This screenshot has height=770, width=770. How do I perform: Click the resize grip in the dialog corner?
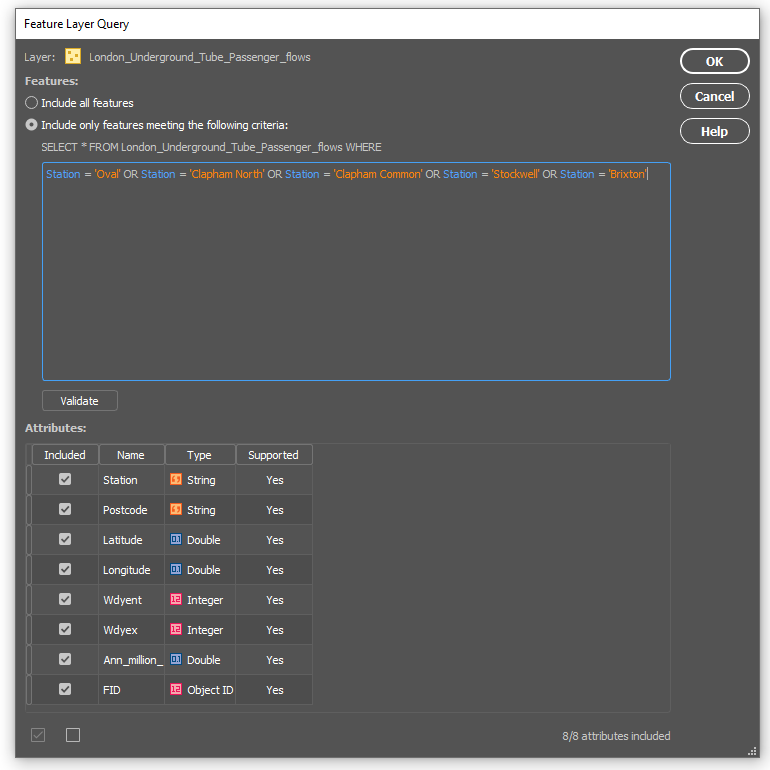(752, 751)
